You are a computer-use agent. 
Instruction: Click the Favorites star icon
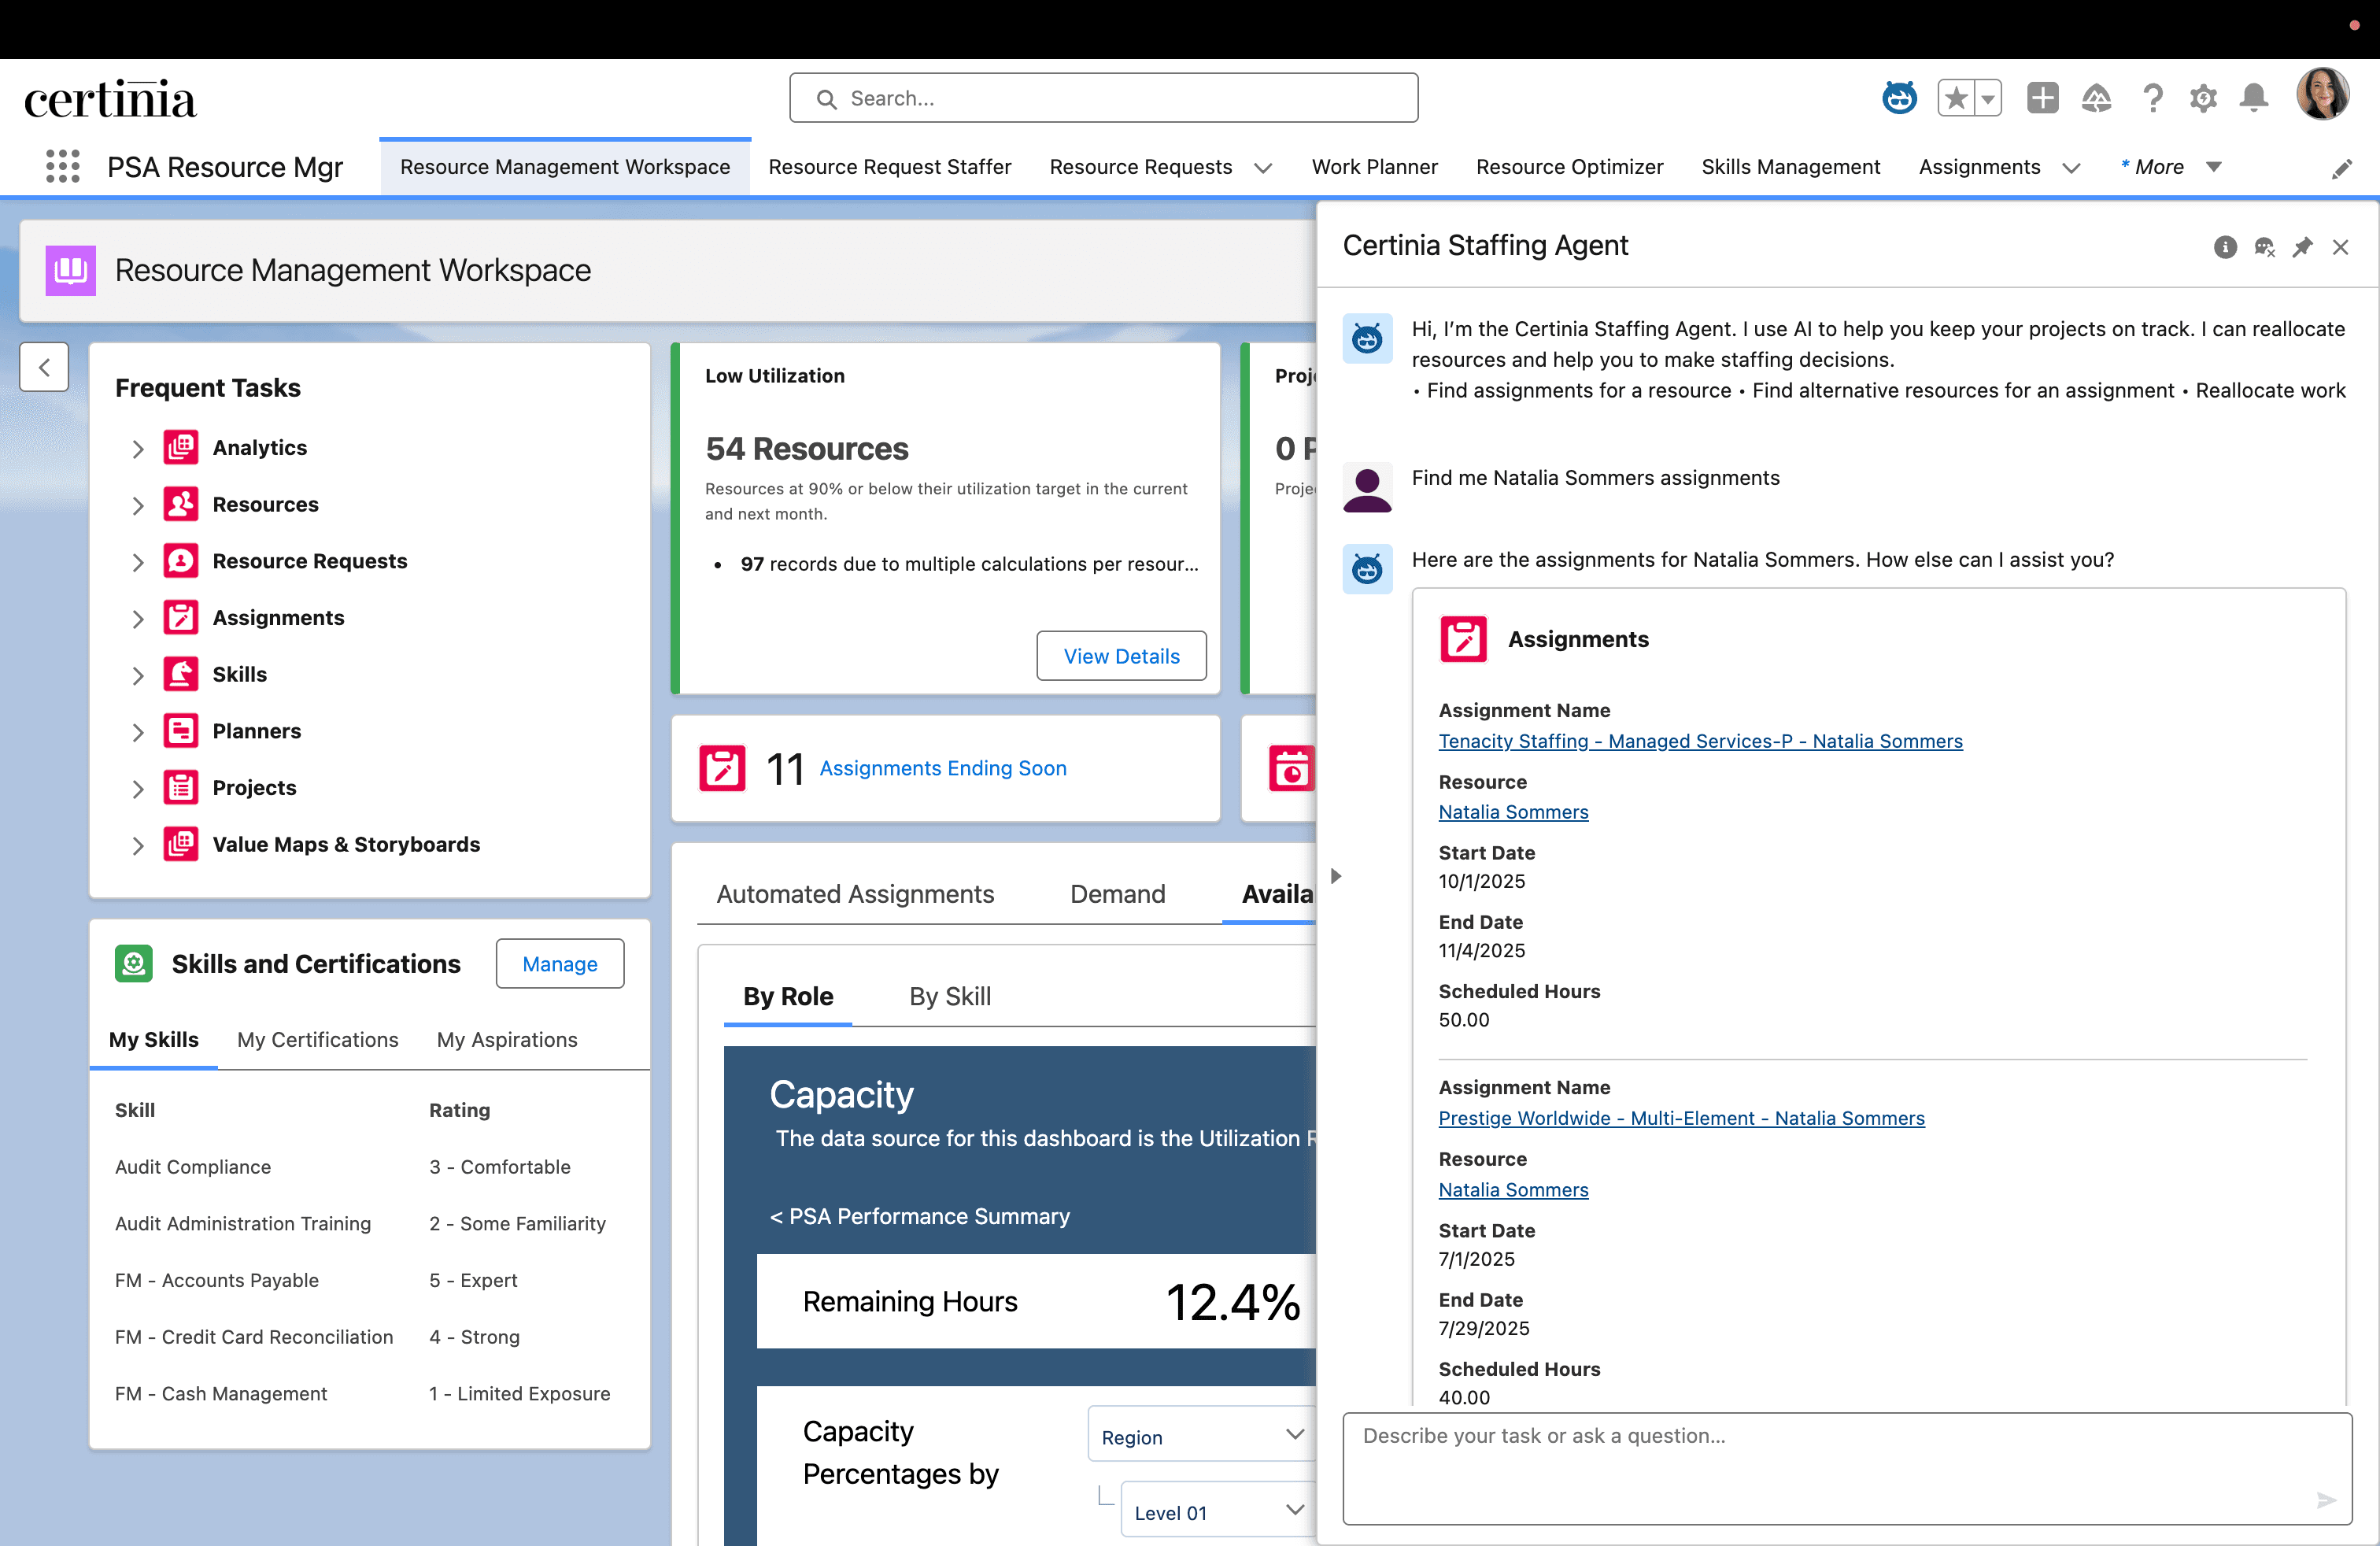[1957, 98]
